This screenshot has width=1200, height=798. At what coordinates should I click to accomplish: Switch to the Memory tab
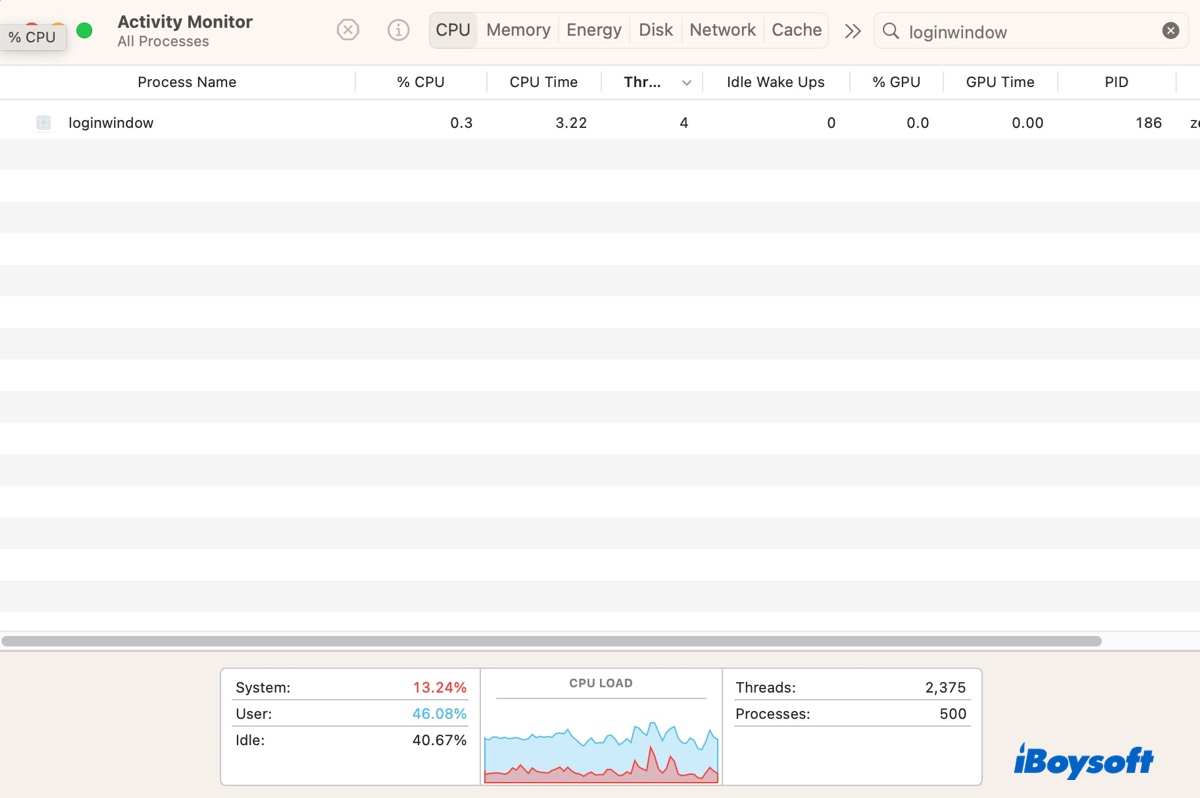tap(518, 30)
